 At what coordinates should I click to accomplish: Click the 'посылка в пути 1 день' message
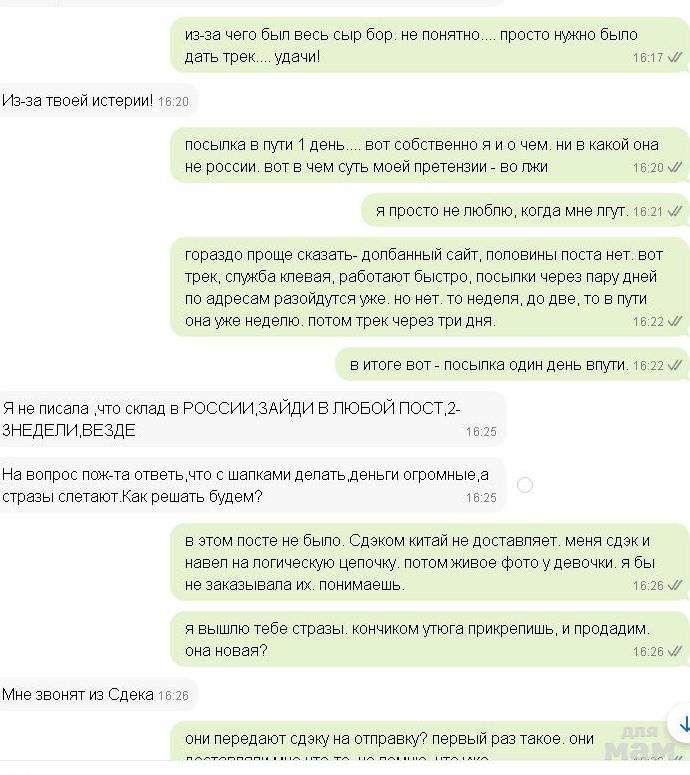click(429, 155)
